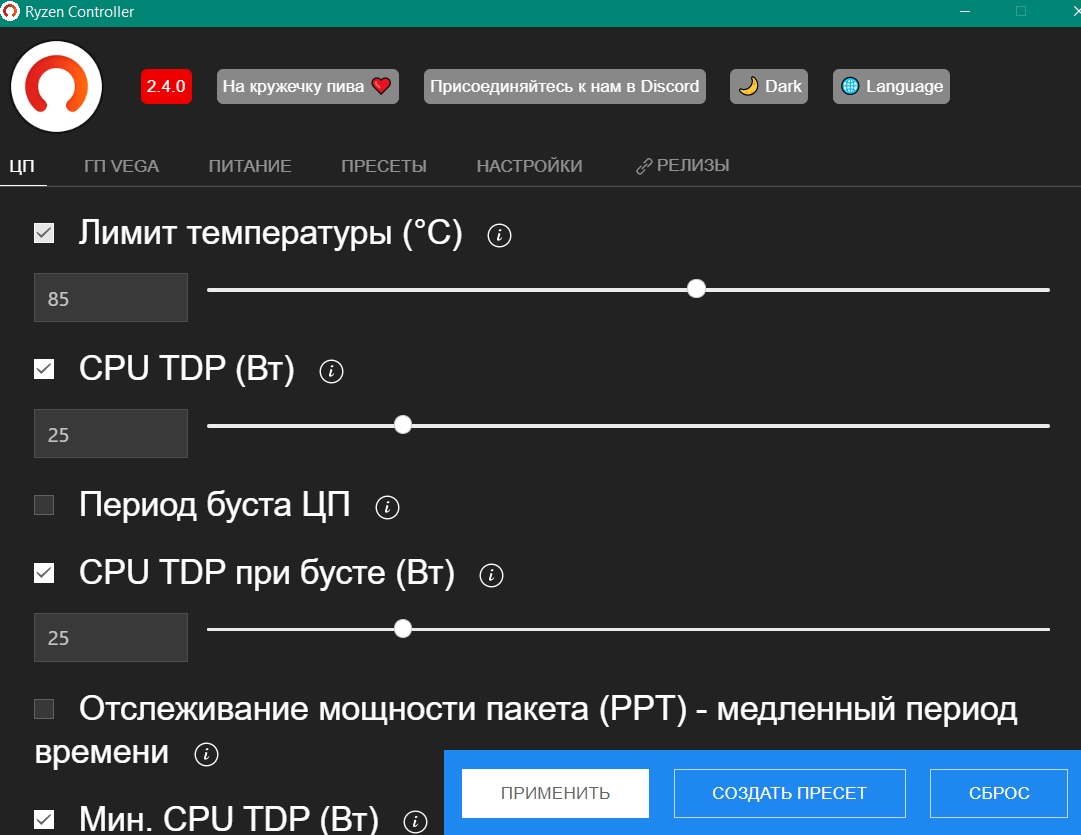Minimize the Ryzen Controller window

(965, 12)
